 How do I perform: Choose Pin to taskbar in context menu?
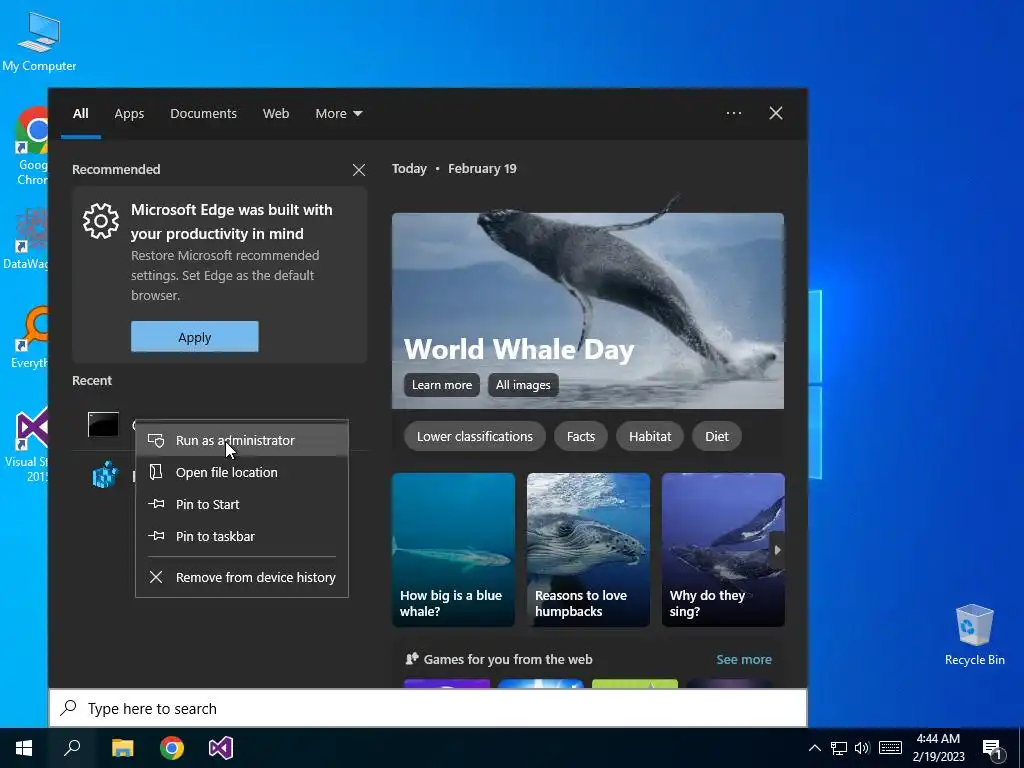point(242,536)
